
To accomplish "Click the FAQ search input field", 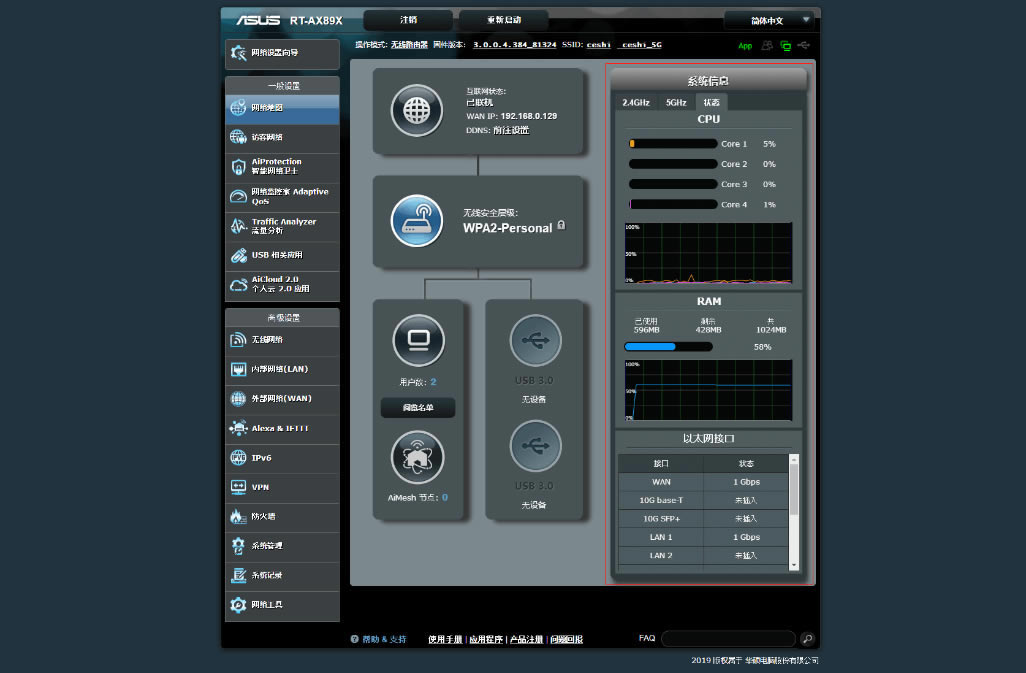I will (x=728, y=639).
